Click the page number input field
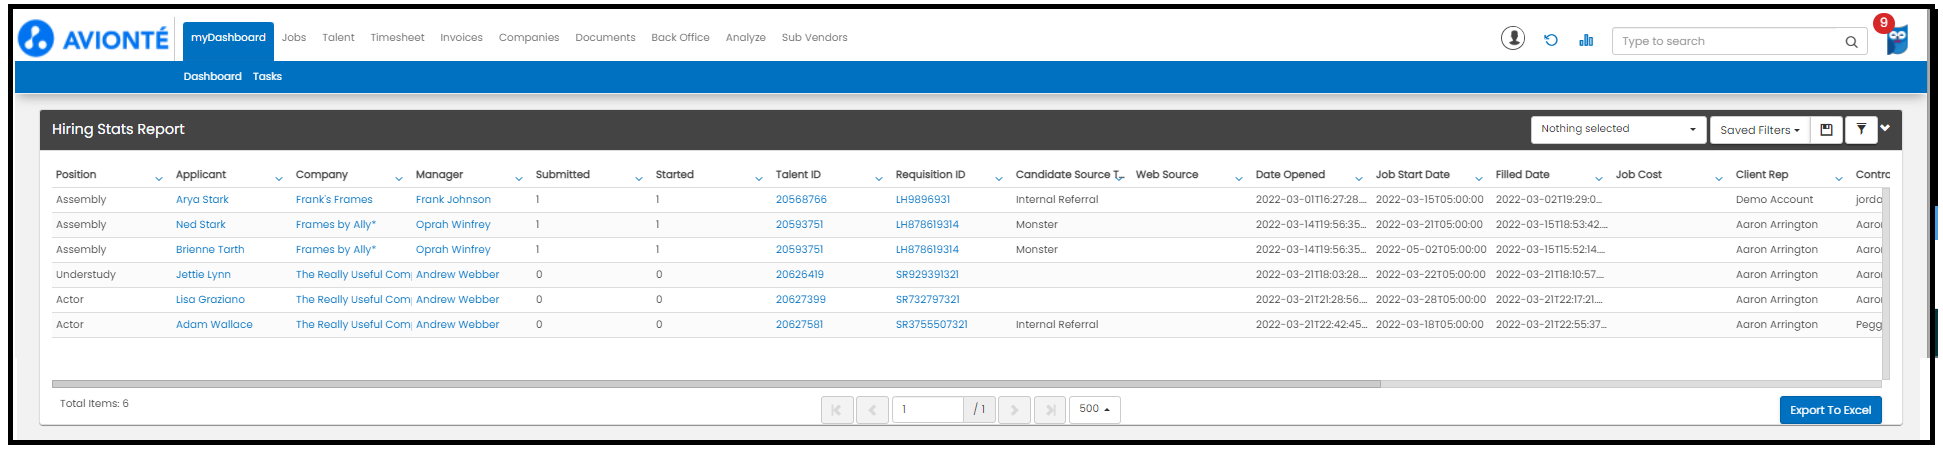The width and height of the screenshot is (1943, 455). click(x=927, y=409)
